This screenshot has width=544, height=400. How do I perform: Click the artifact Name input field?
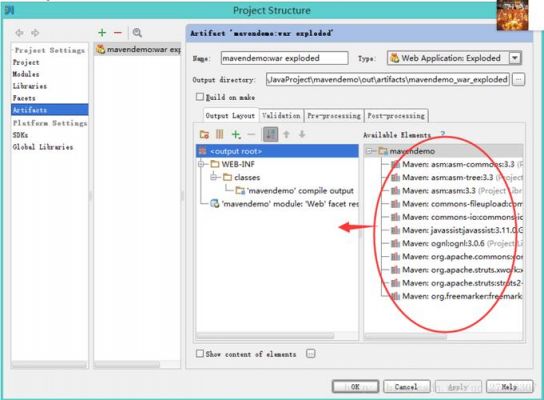[x=284, y=58]
